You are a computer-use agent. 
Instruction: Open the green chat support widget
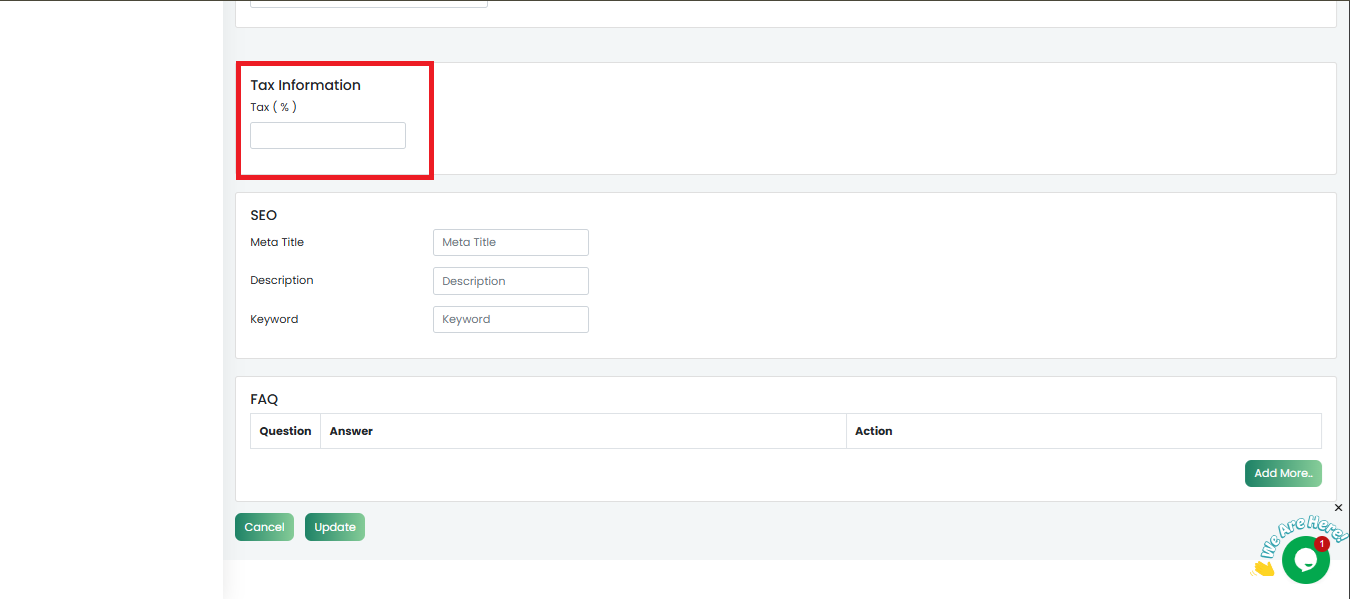(1305, 561)
